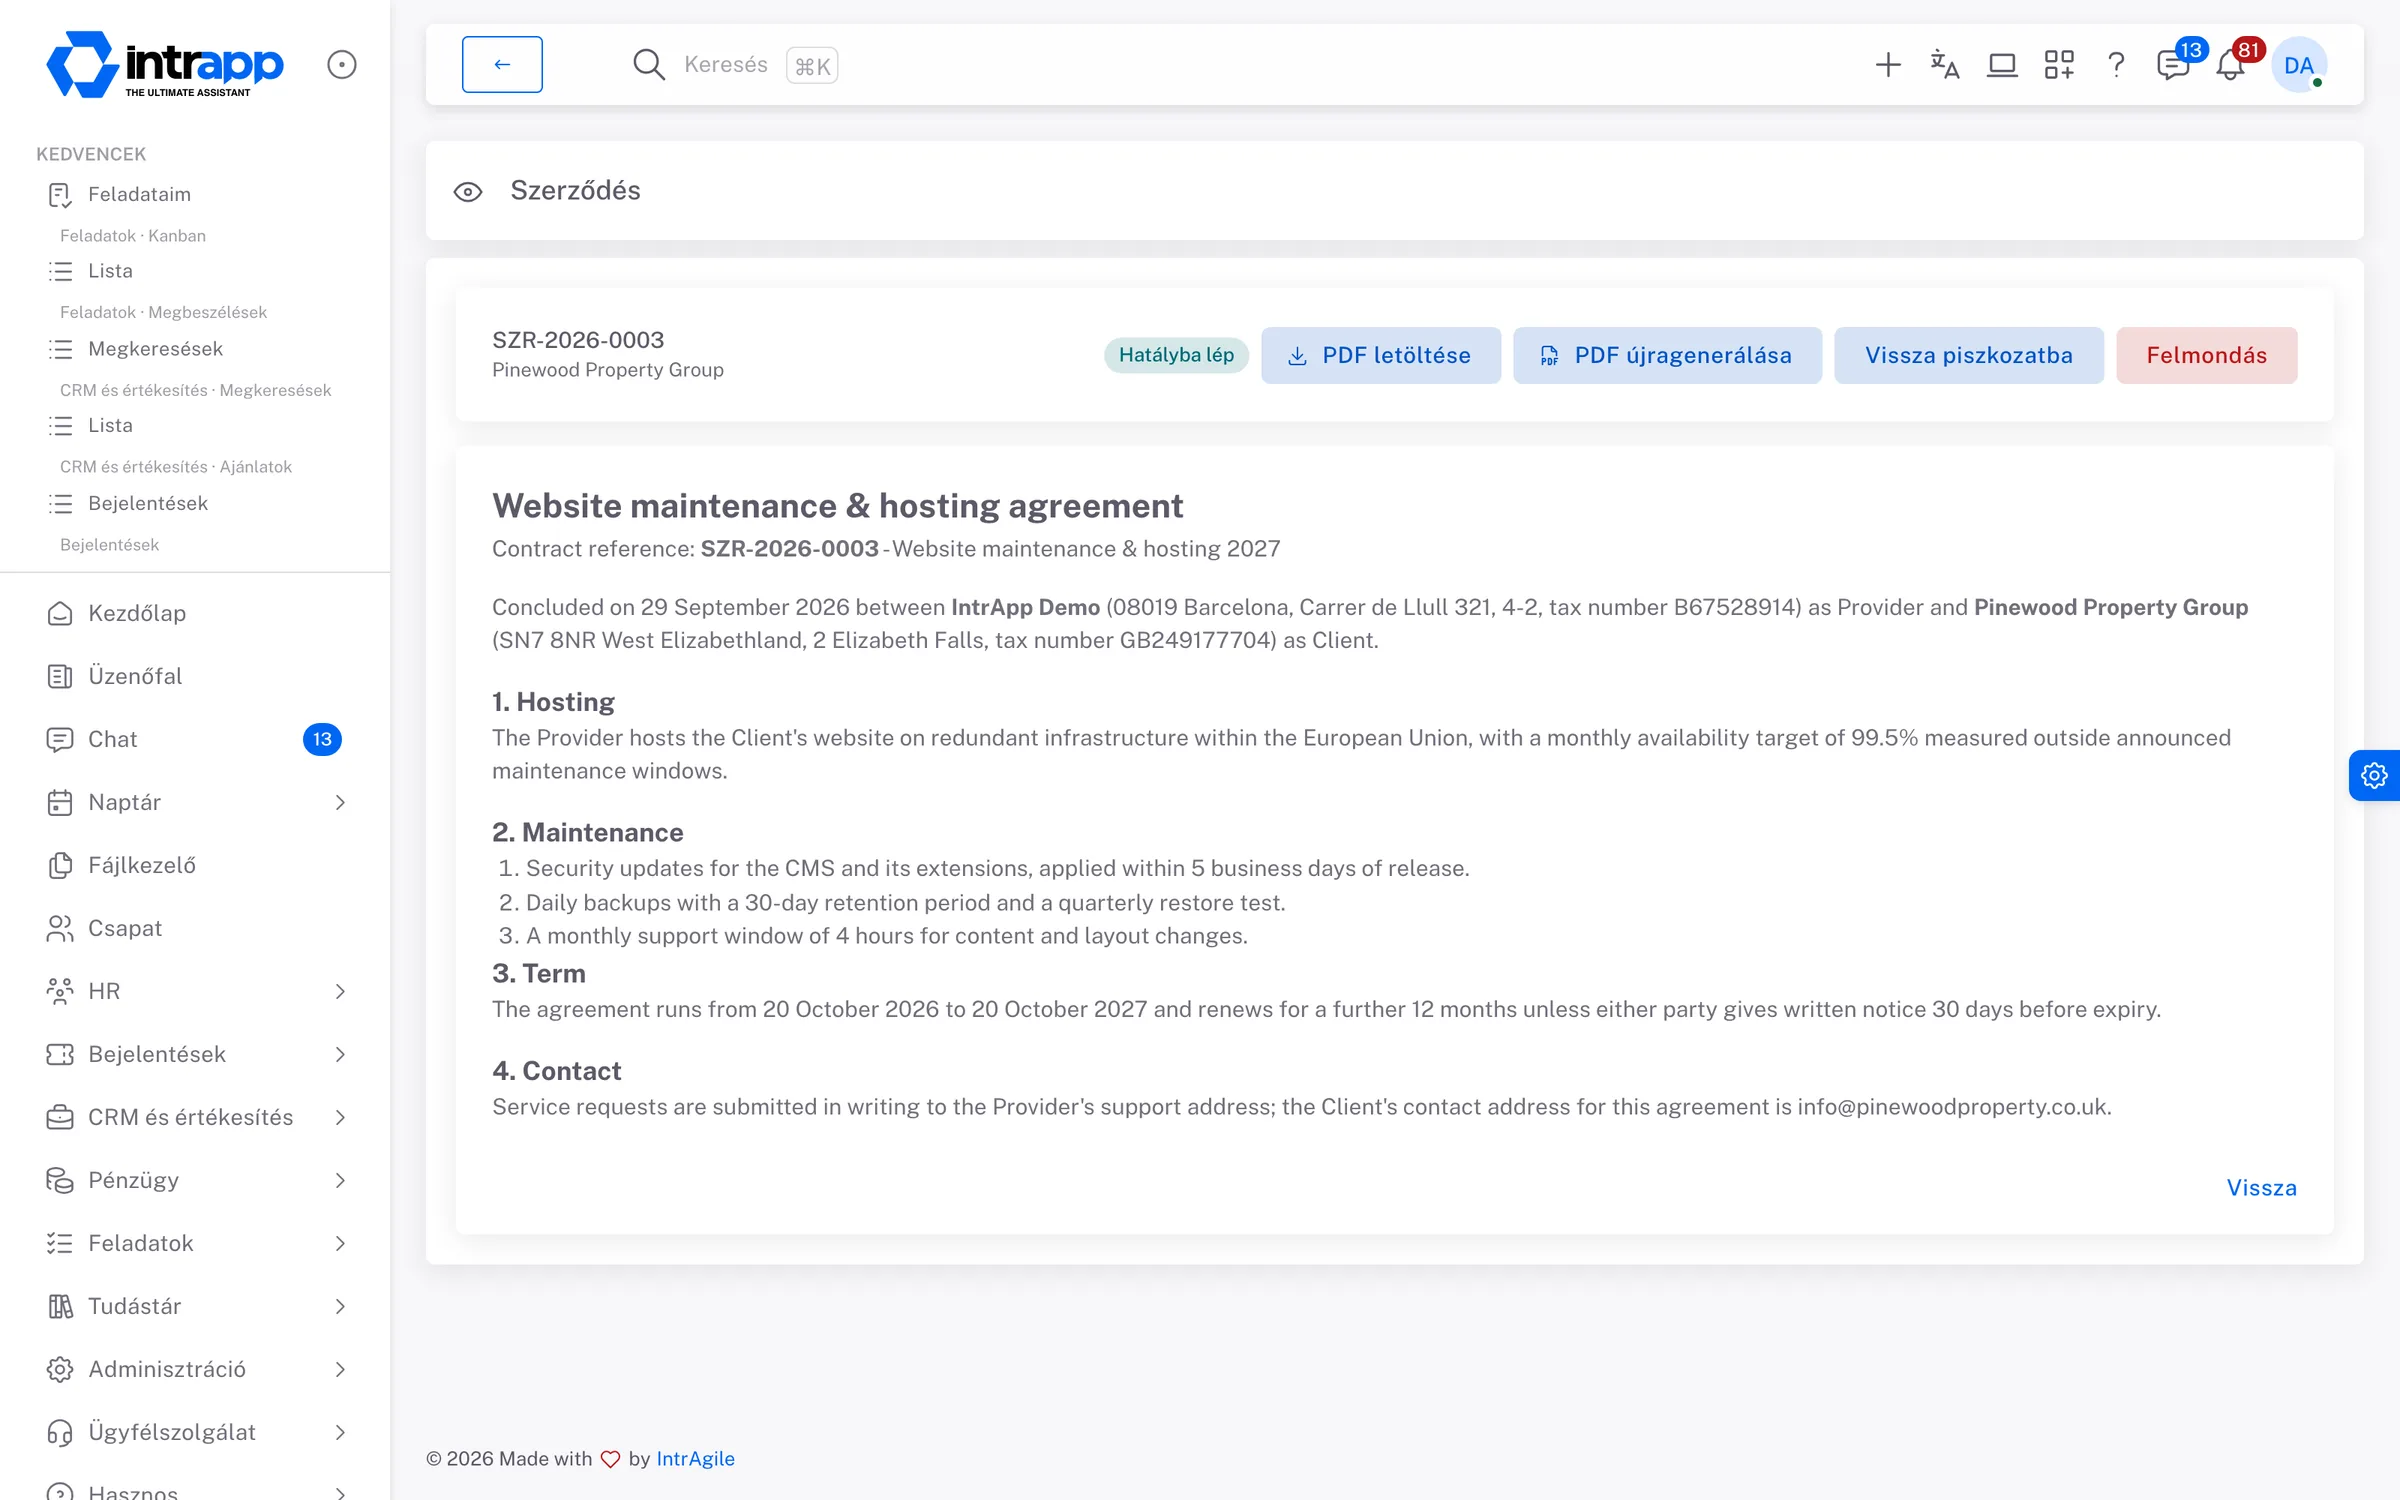
Task: Click the Pinewood Property Group name under SZR-2026-0003
Action: tap(608, 370)
